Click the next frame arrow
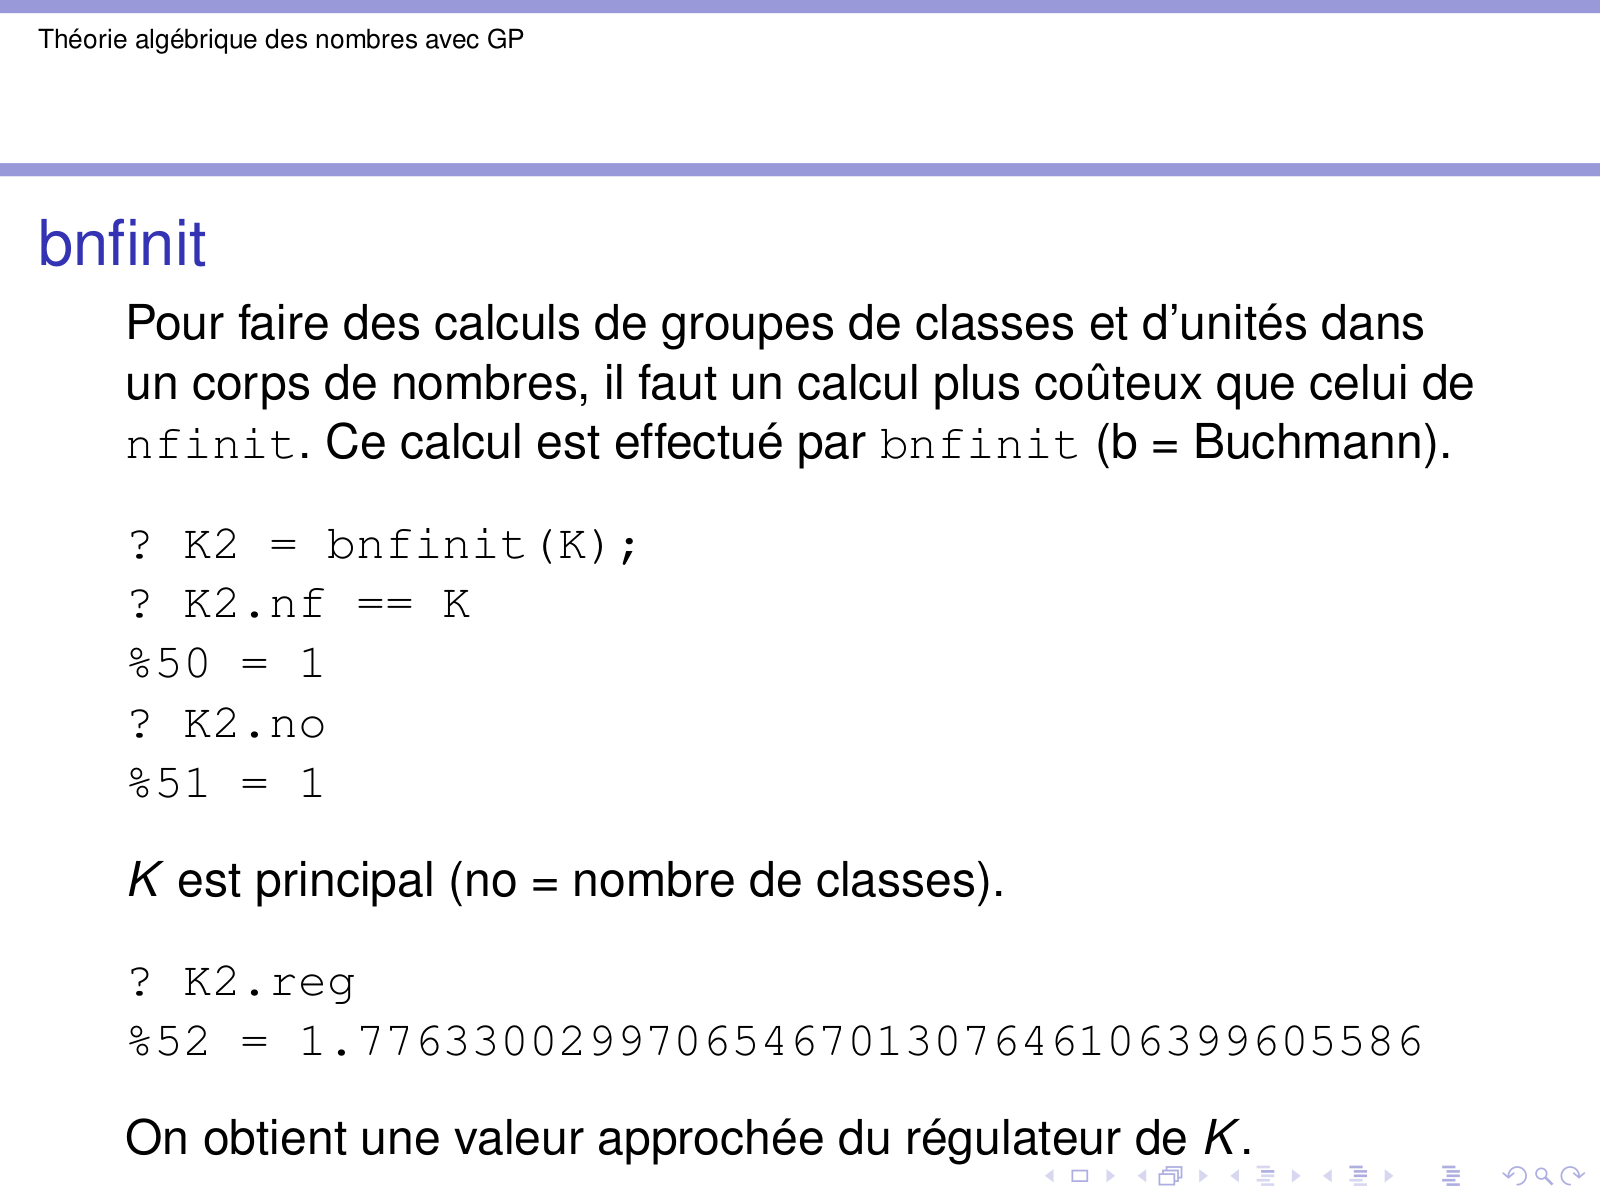Viewport: 1600px width, 1200px height. tap(1203, 1176)
